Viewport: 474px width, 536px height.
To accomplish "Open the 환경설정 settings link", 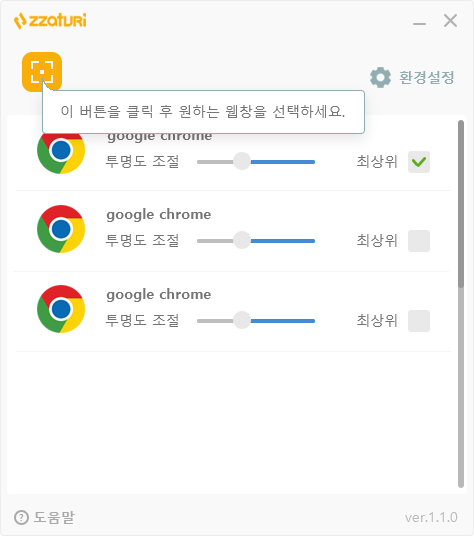I will point(427,77).
